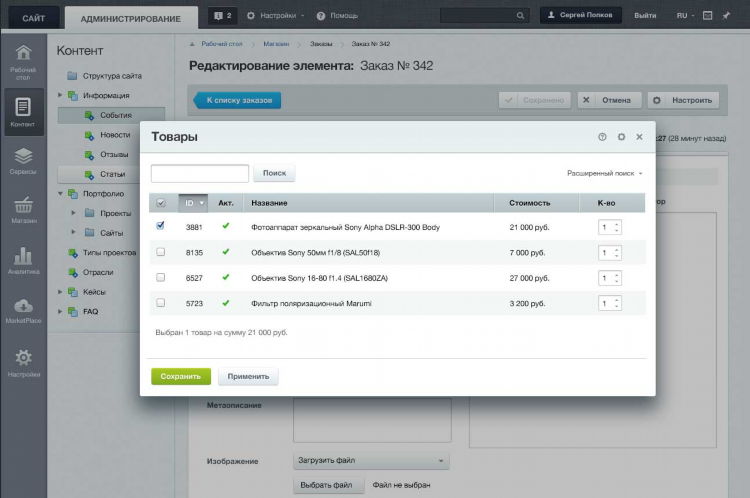Click the pin icon in top bar
This screenshot has width=750, height=498.
(726, 15)
